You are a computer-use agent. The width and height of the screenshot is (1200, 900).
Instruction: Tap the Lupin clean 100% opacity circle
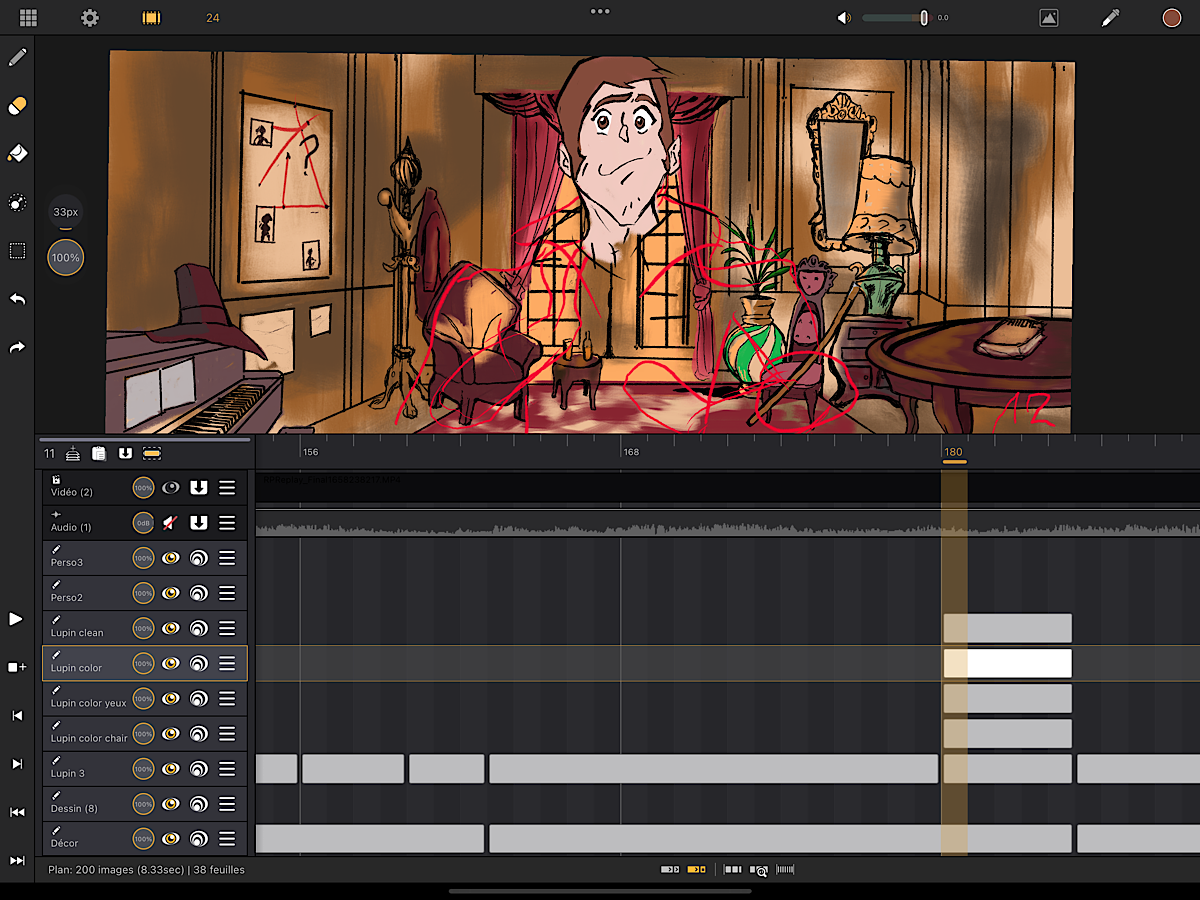(144, 628)
